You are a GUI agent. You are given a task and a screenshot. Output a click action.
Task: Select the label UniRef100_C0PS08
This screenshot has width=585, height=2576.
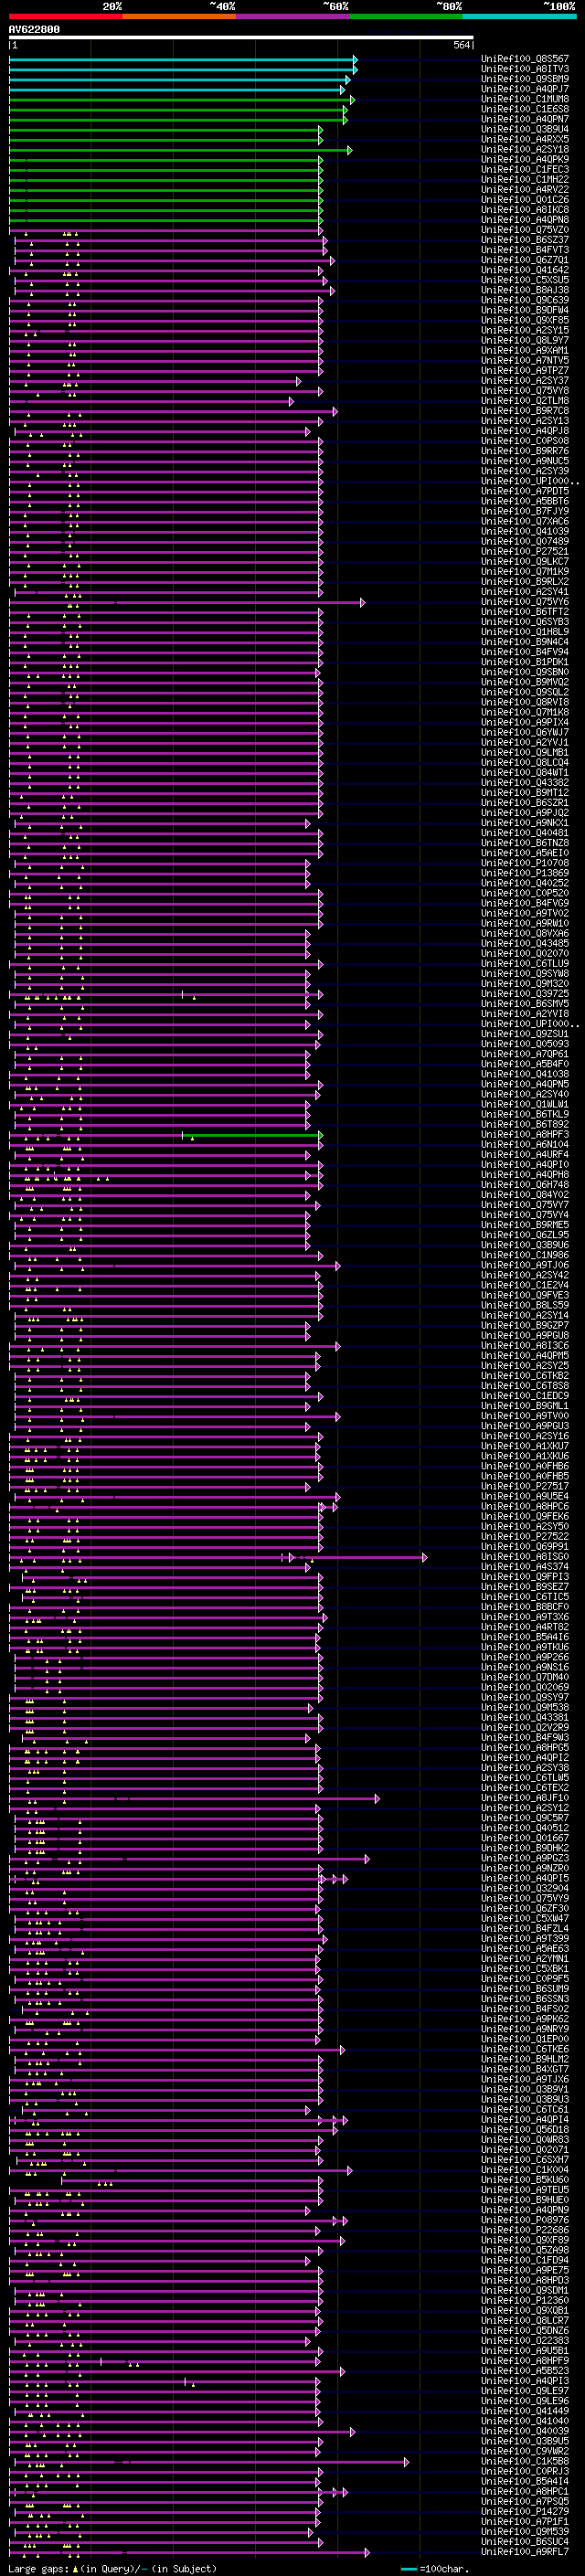pyautogui.click(x=525, y=441)
